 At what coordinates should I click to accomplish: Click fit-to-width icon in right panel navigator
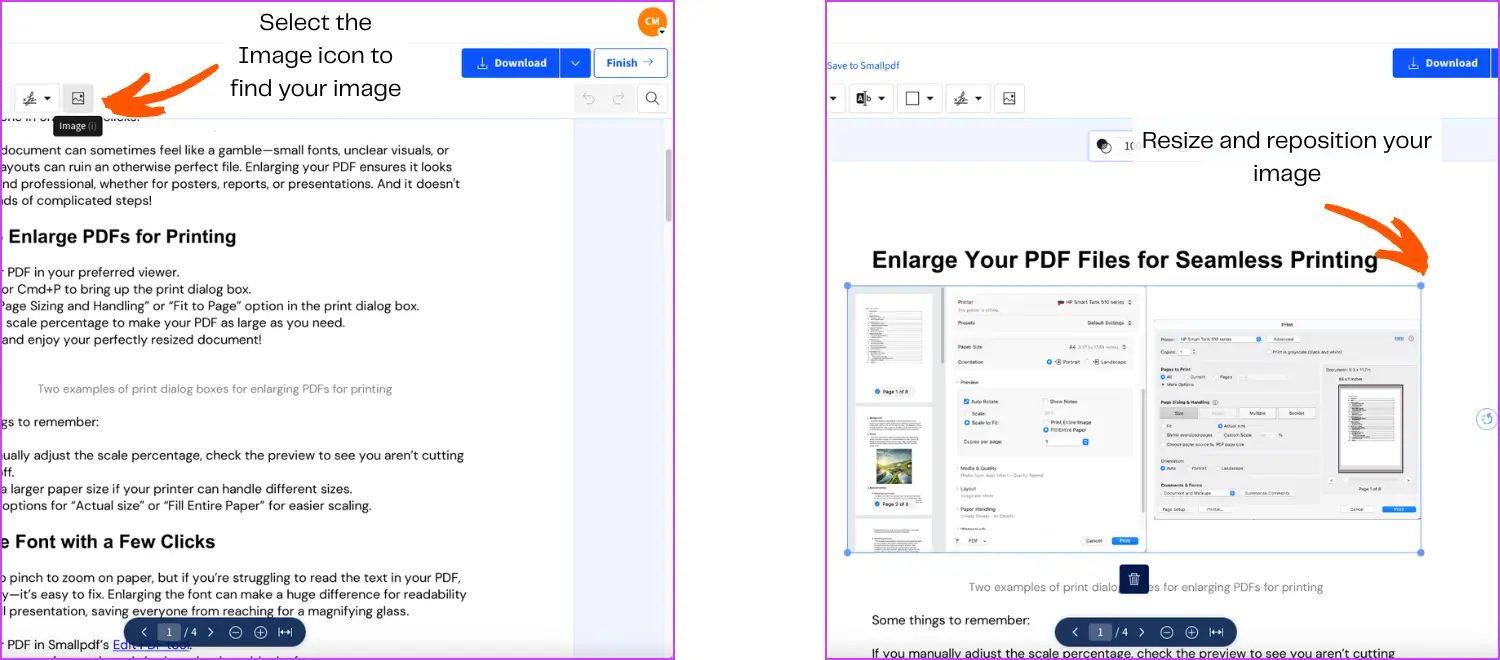pos(1216,632)
